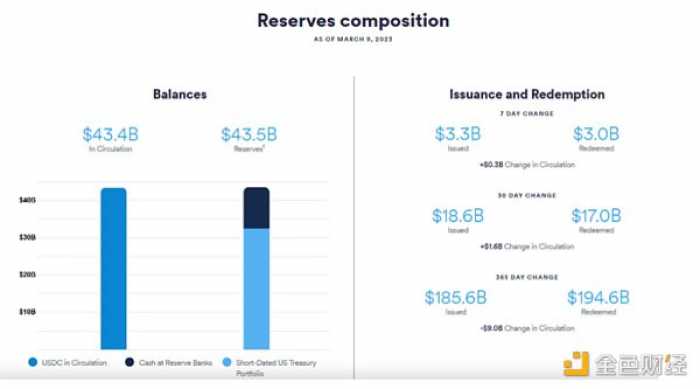Click the $43.5B Reserves figure
The image size is (700, 389).
point(249,134)
